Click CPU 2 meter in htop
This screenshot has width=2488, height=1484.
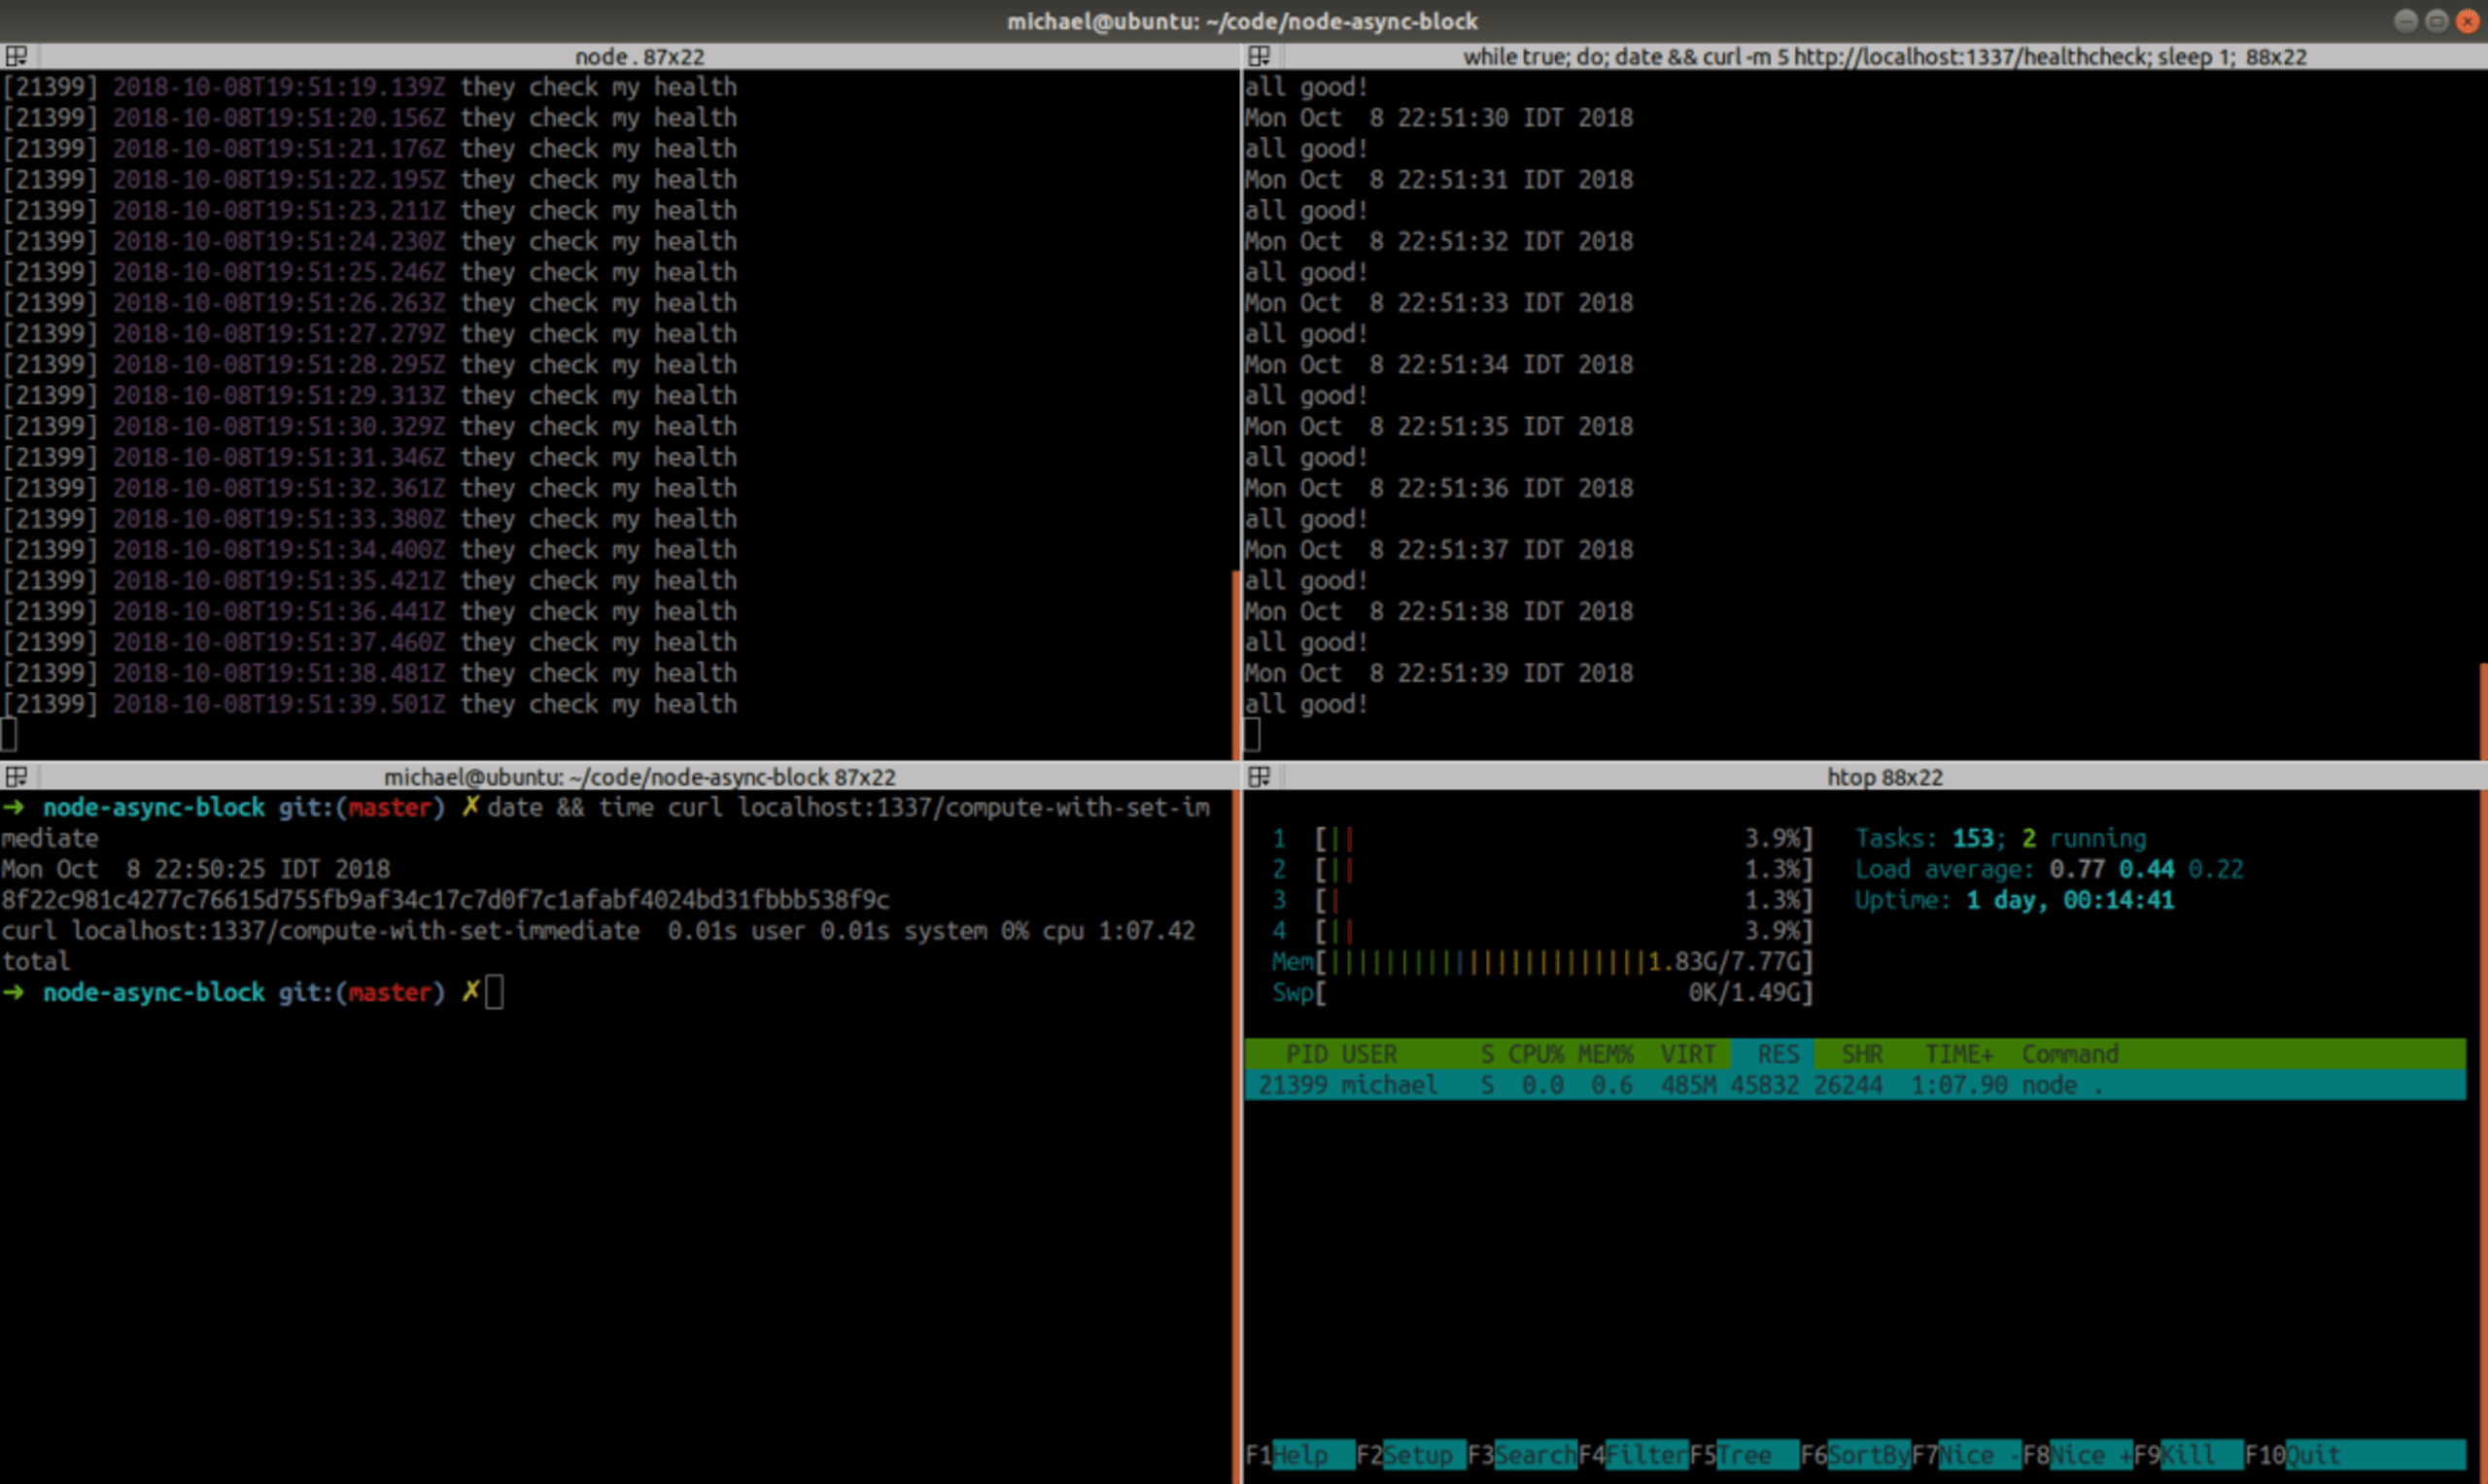[x=1542, y=869]
